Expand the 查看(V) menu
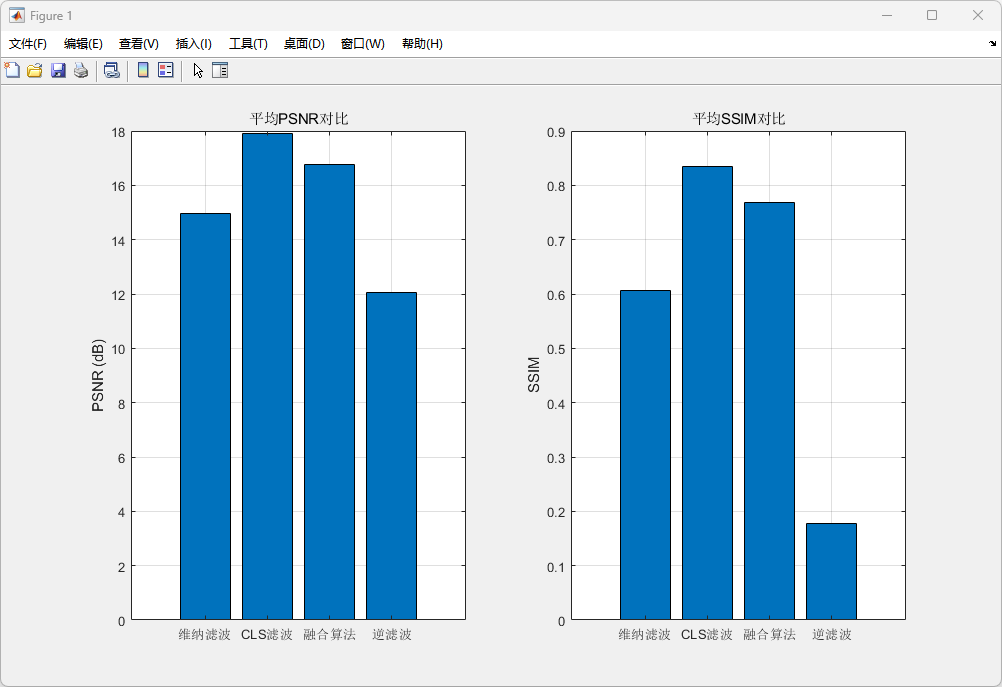 pos(139,44)
